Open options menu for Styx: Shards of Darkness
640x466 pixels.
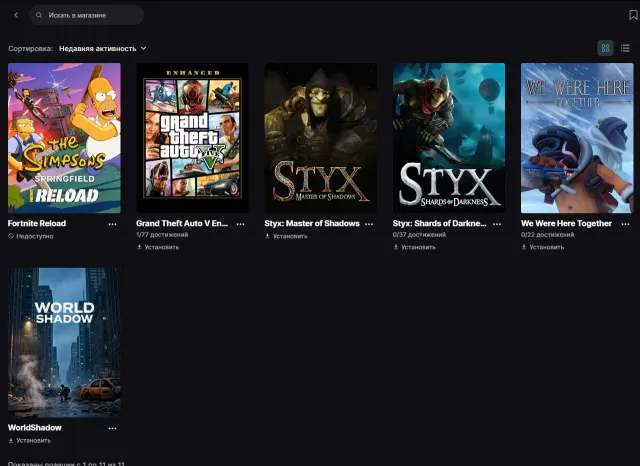tap(497, 224)
